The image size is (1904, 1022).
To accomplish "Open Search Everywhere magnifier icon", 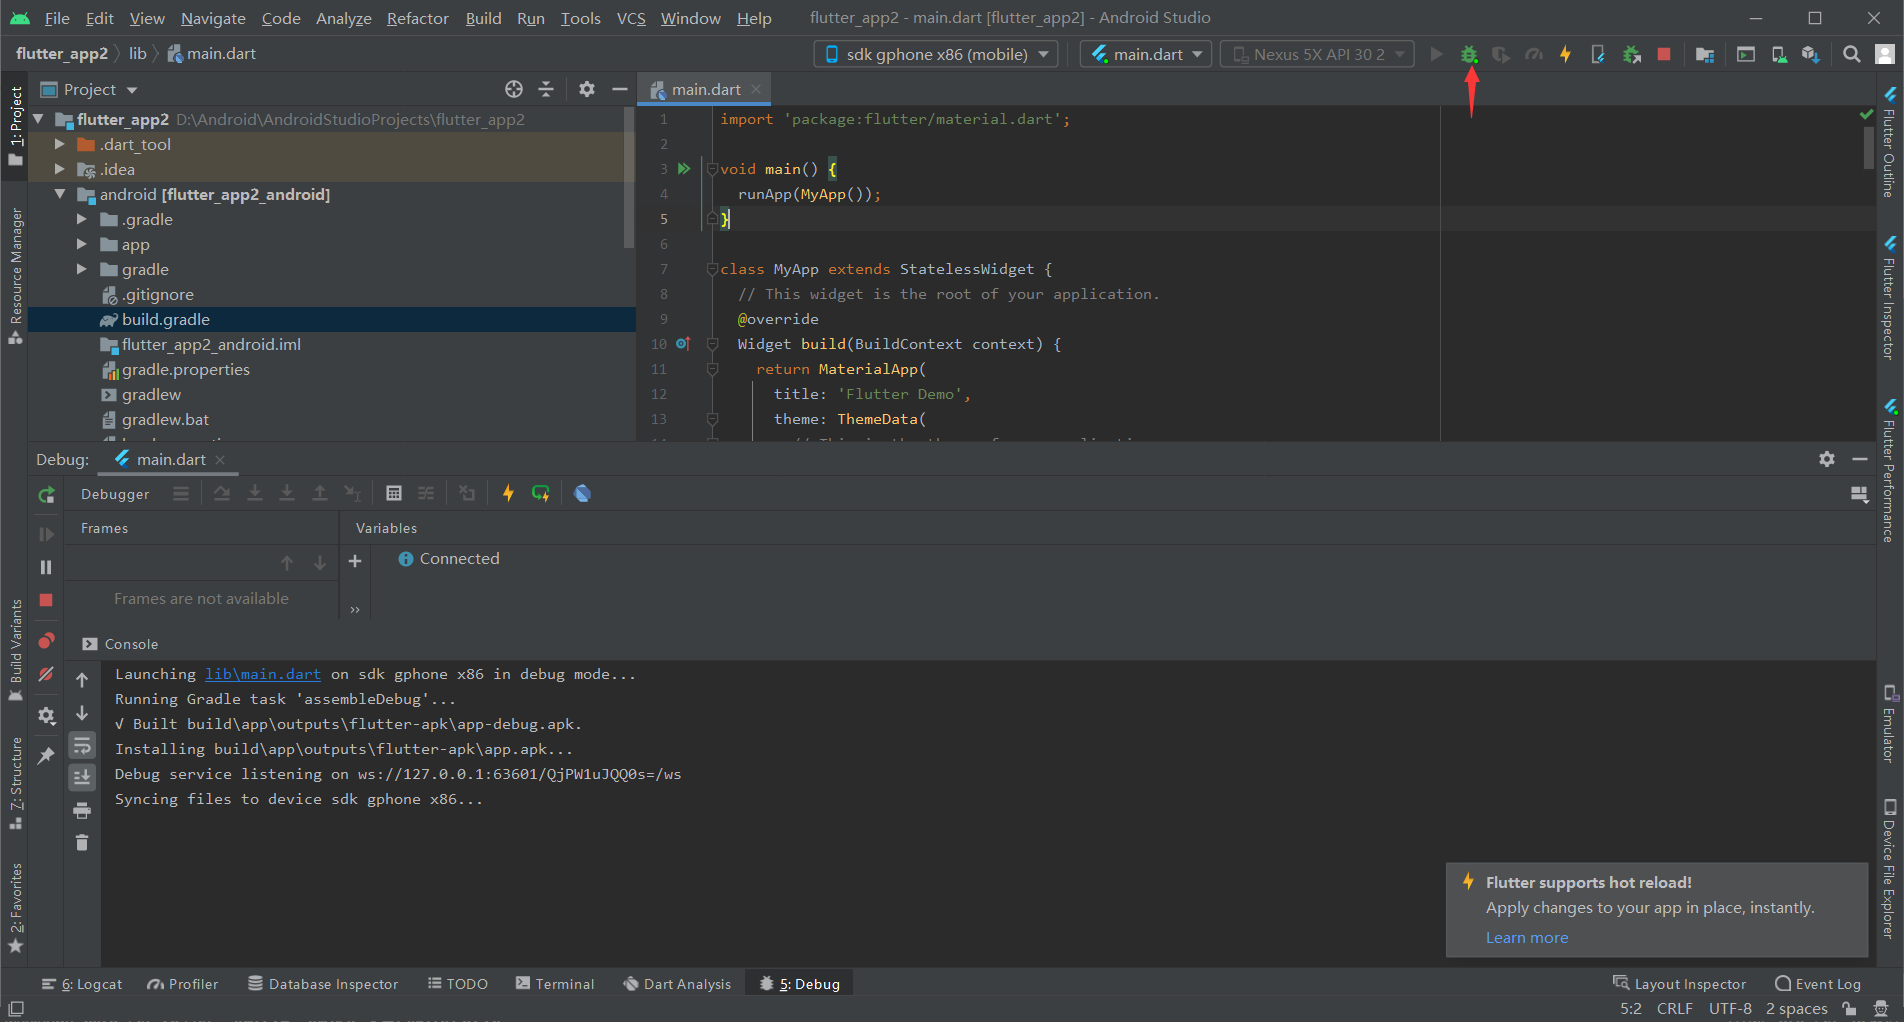I will (1851, 55).
